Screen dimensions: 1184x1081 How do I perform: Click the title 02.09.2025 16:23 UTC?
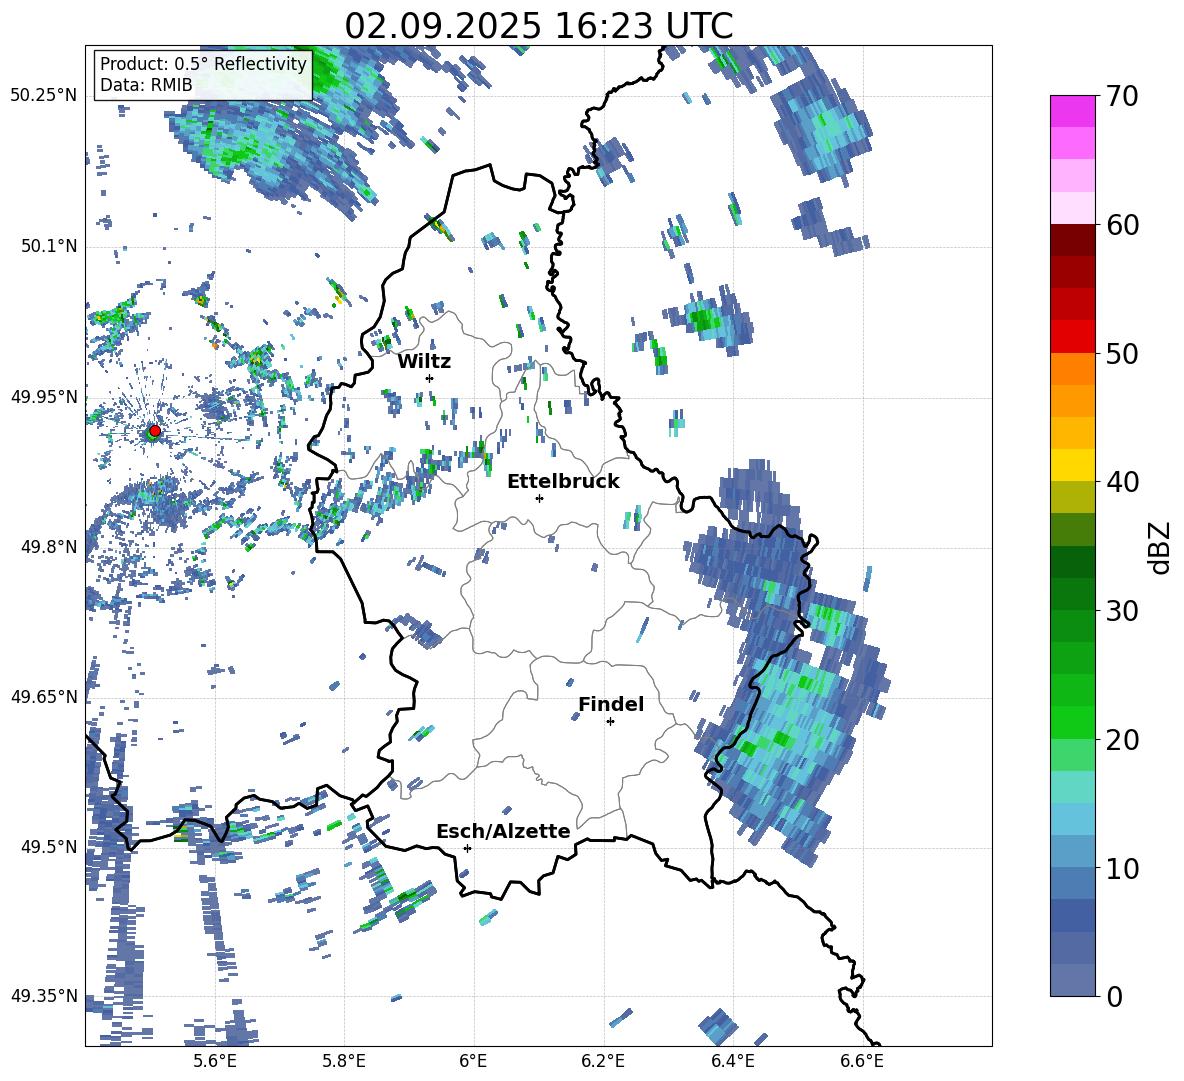[x=538, y=26]
